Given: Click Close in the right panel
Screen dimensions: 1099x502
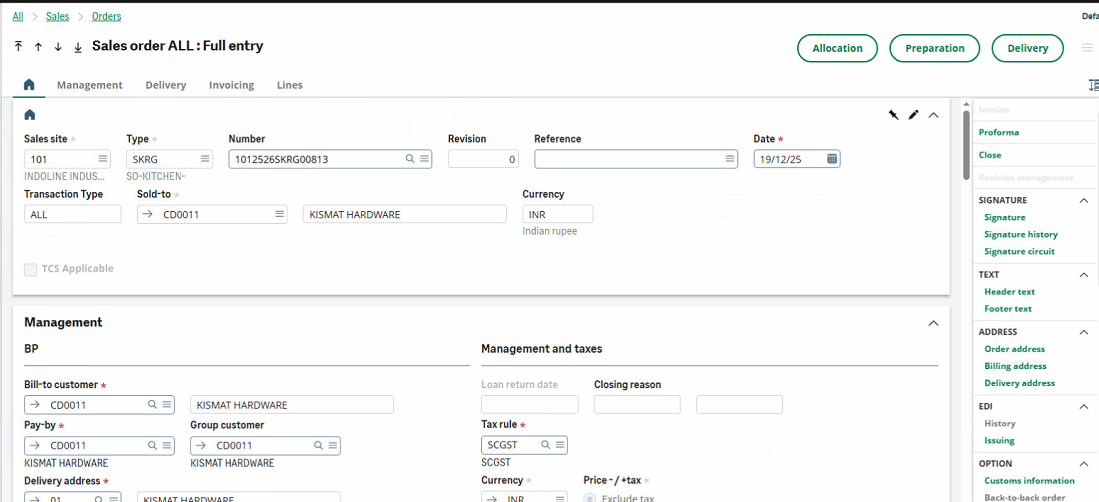Looking at the screenshot, I should [x=990, y=155].
